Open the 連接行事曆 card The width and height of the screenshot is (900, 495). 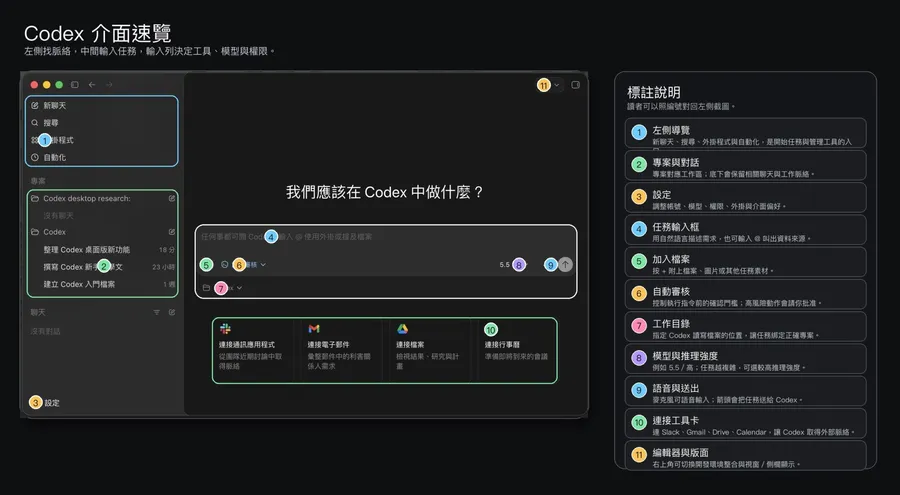tap(517, 350)
